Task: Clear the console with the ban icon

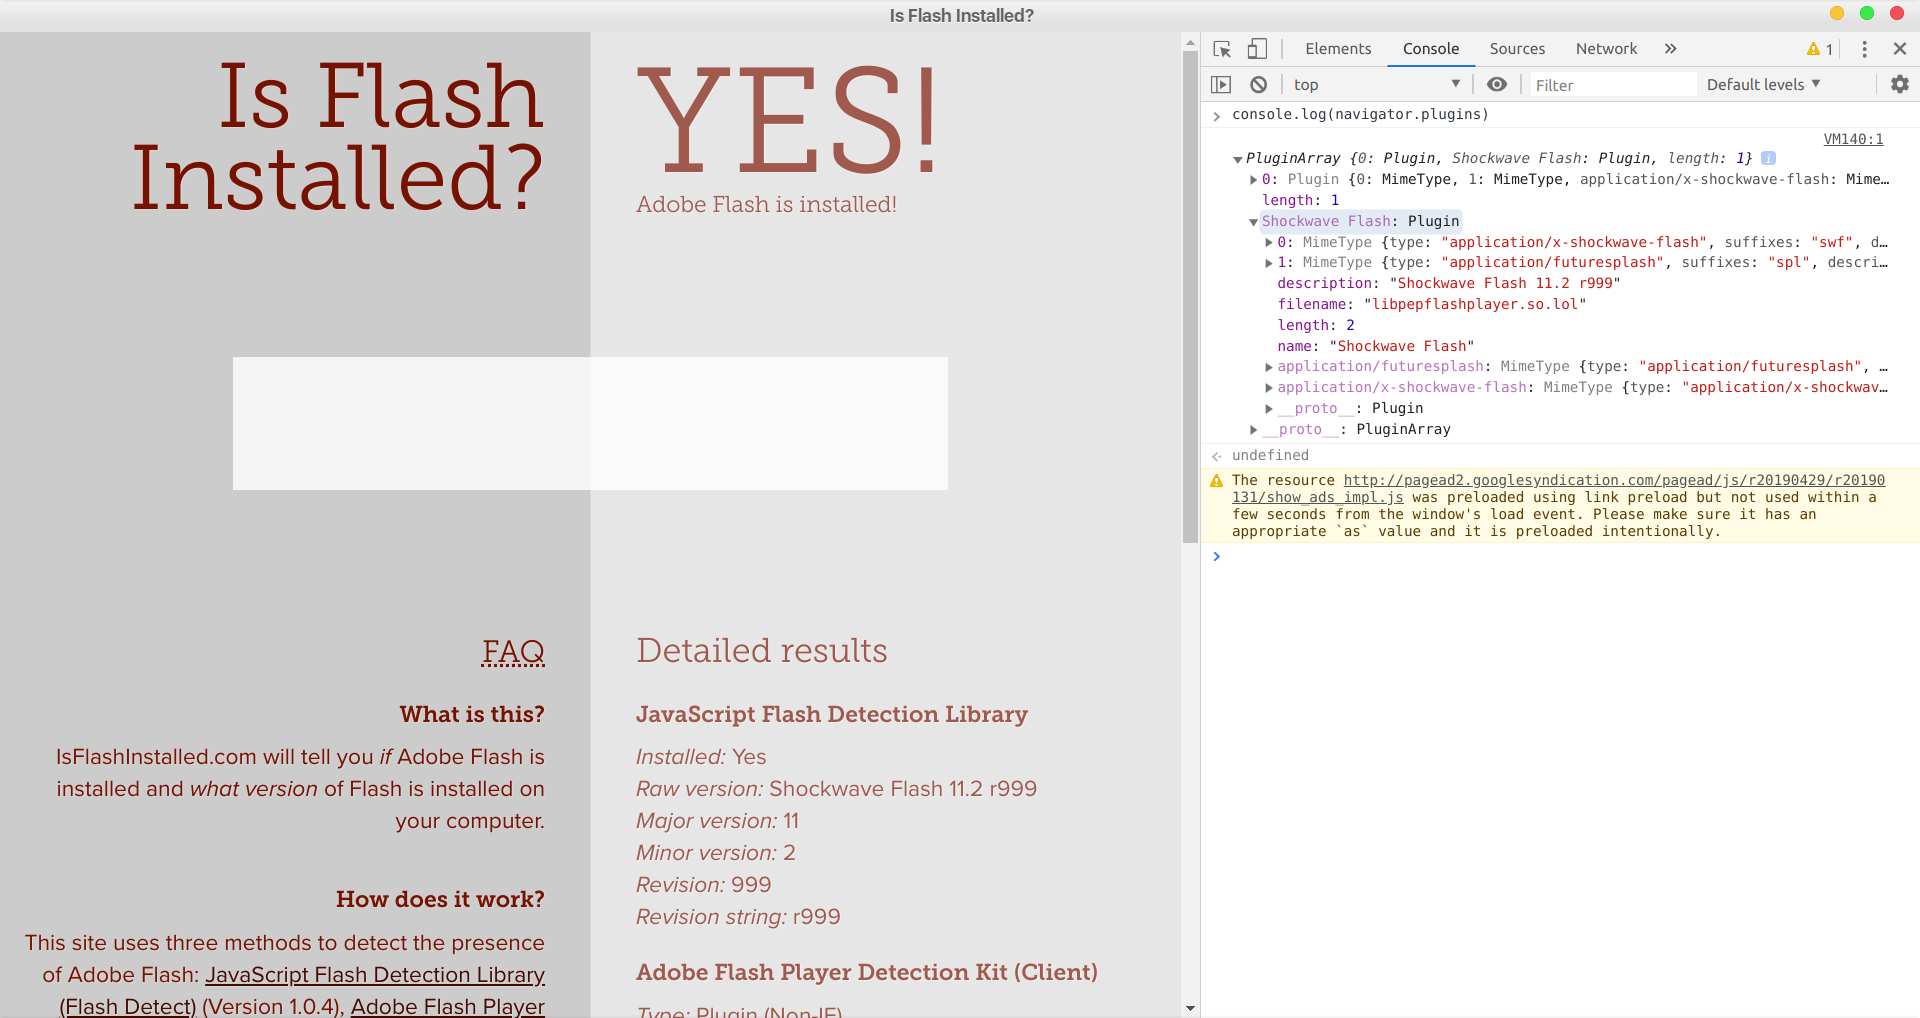Action: point(1259,85)
